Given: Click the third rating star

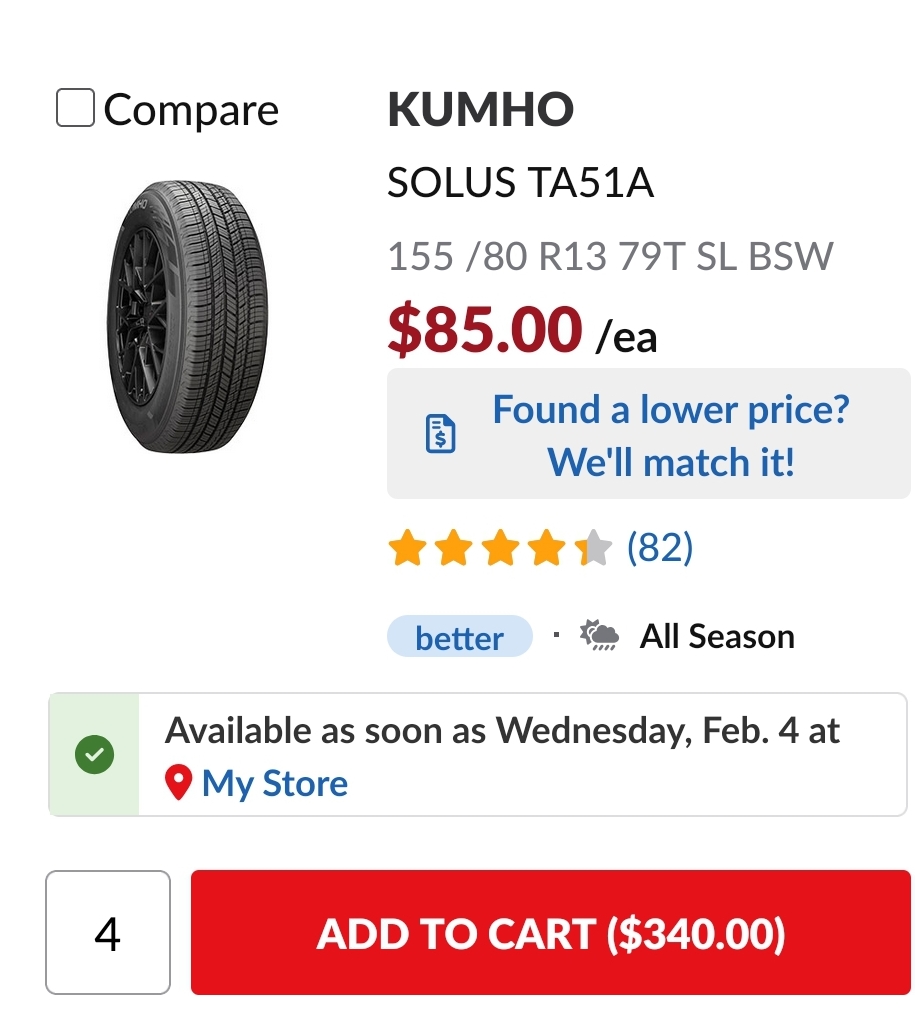Looking at the screenshot, I should [x=500, y=549].
